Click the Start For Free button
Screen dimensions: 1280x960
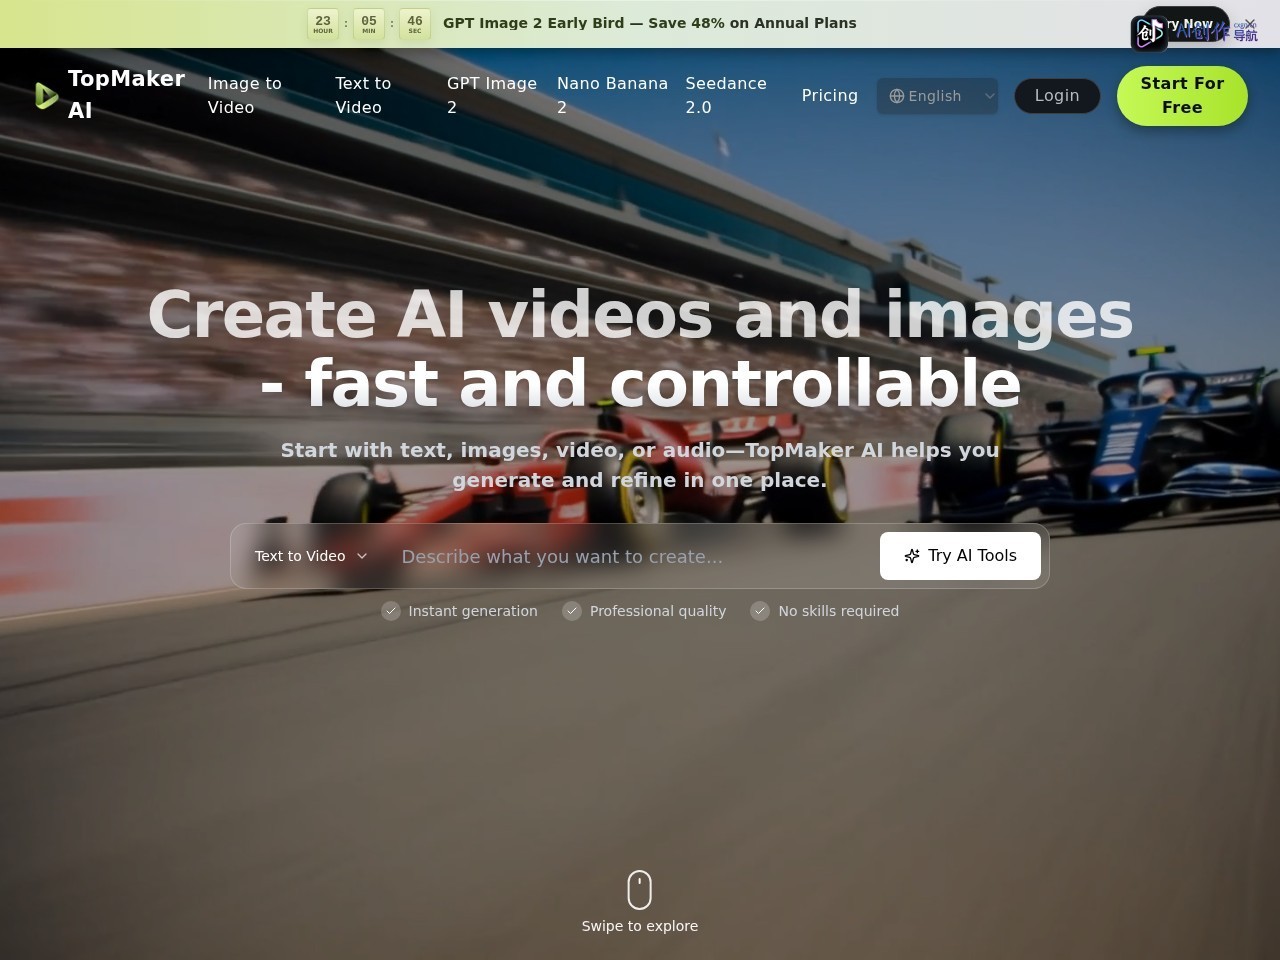click(1182, 96)
